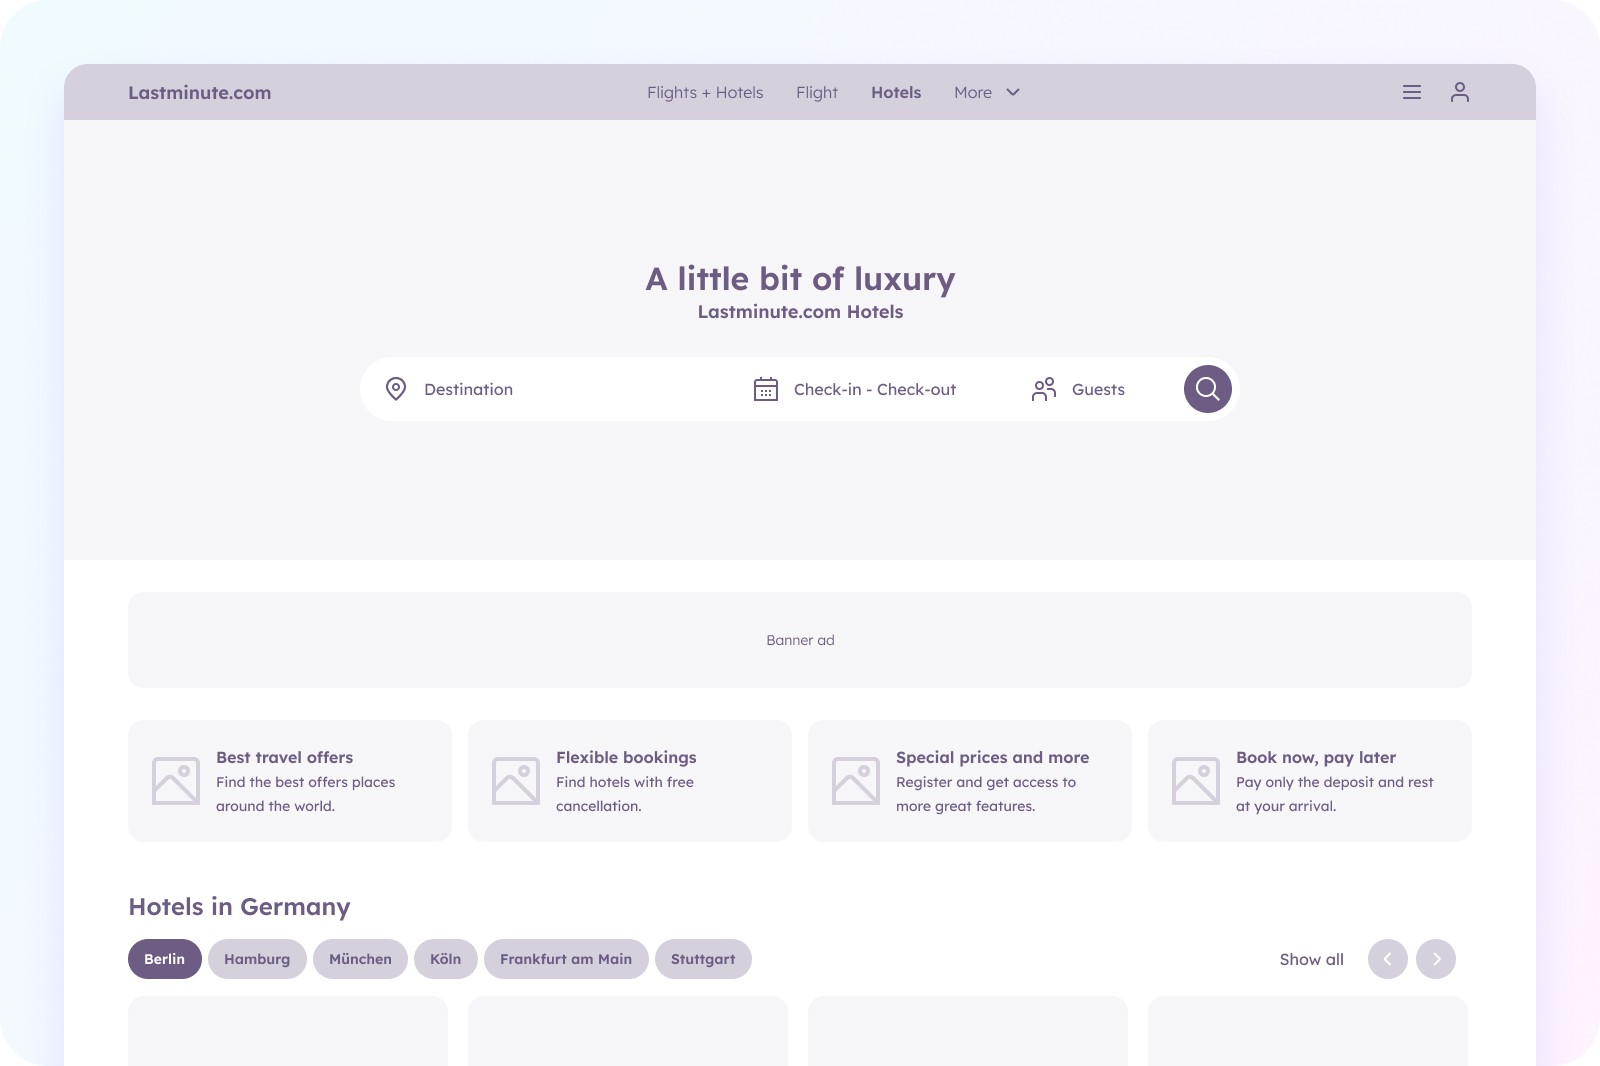Screen dimensions: 1600x1066
Task: Click the Hotels in Germany heading
Action: [x=240, y=907]
